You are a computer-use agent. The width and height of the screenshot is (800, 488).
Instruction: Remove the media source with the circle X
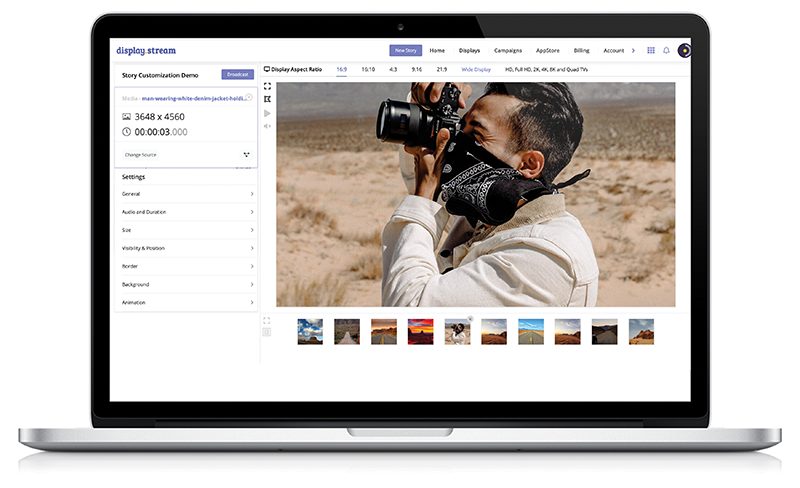249,97
